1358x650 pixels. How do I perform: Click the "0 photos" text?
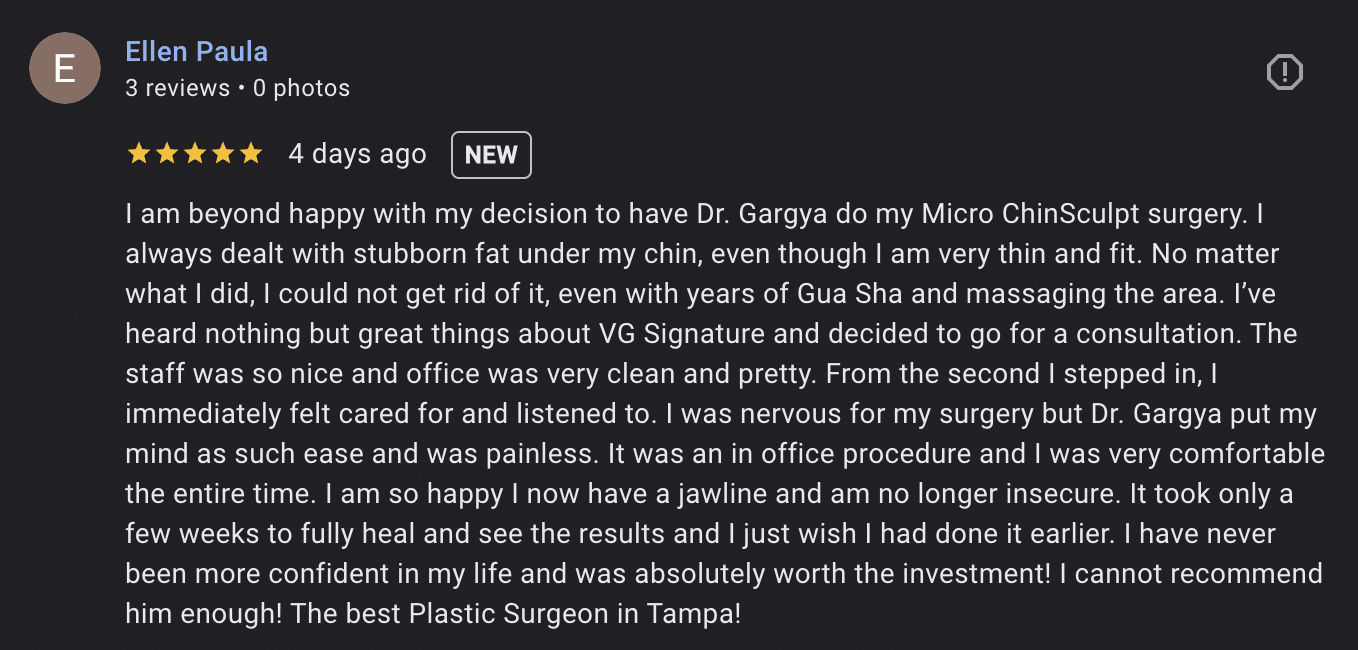[301, 88]
